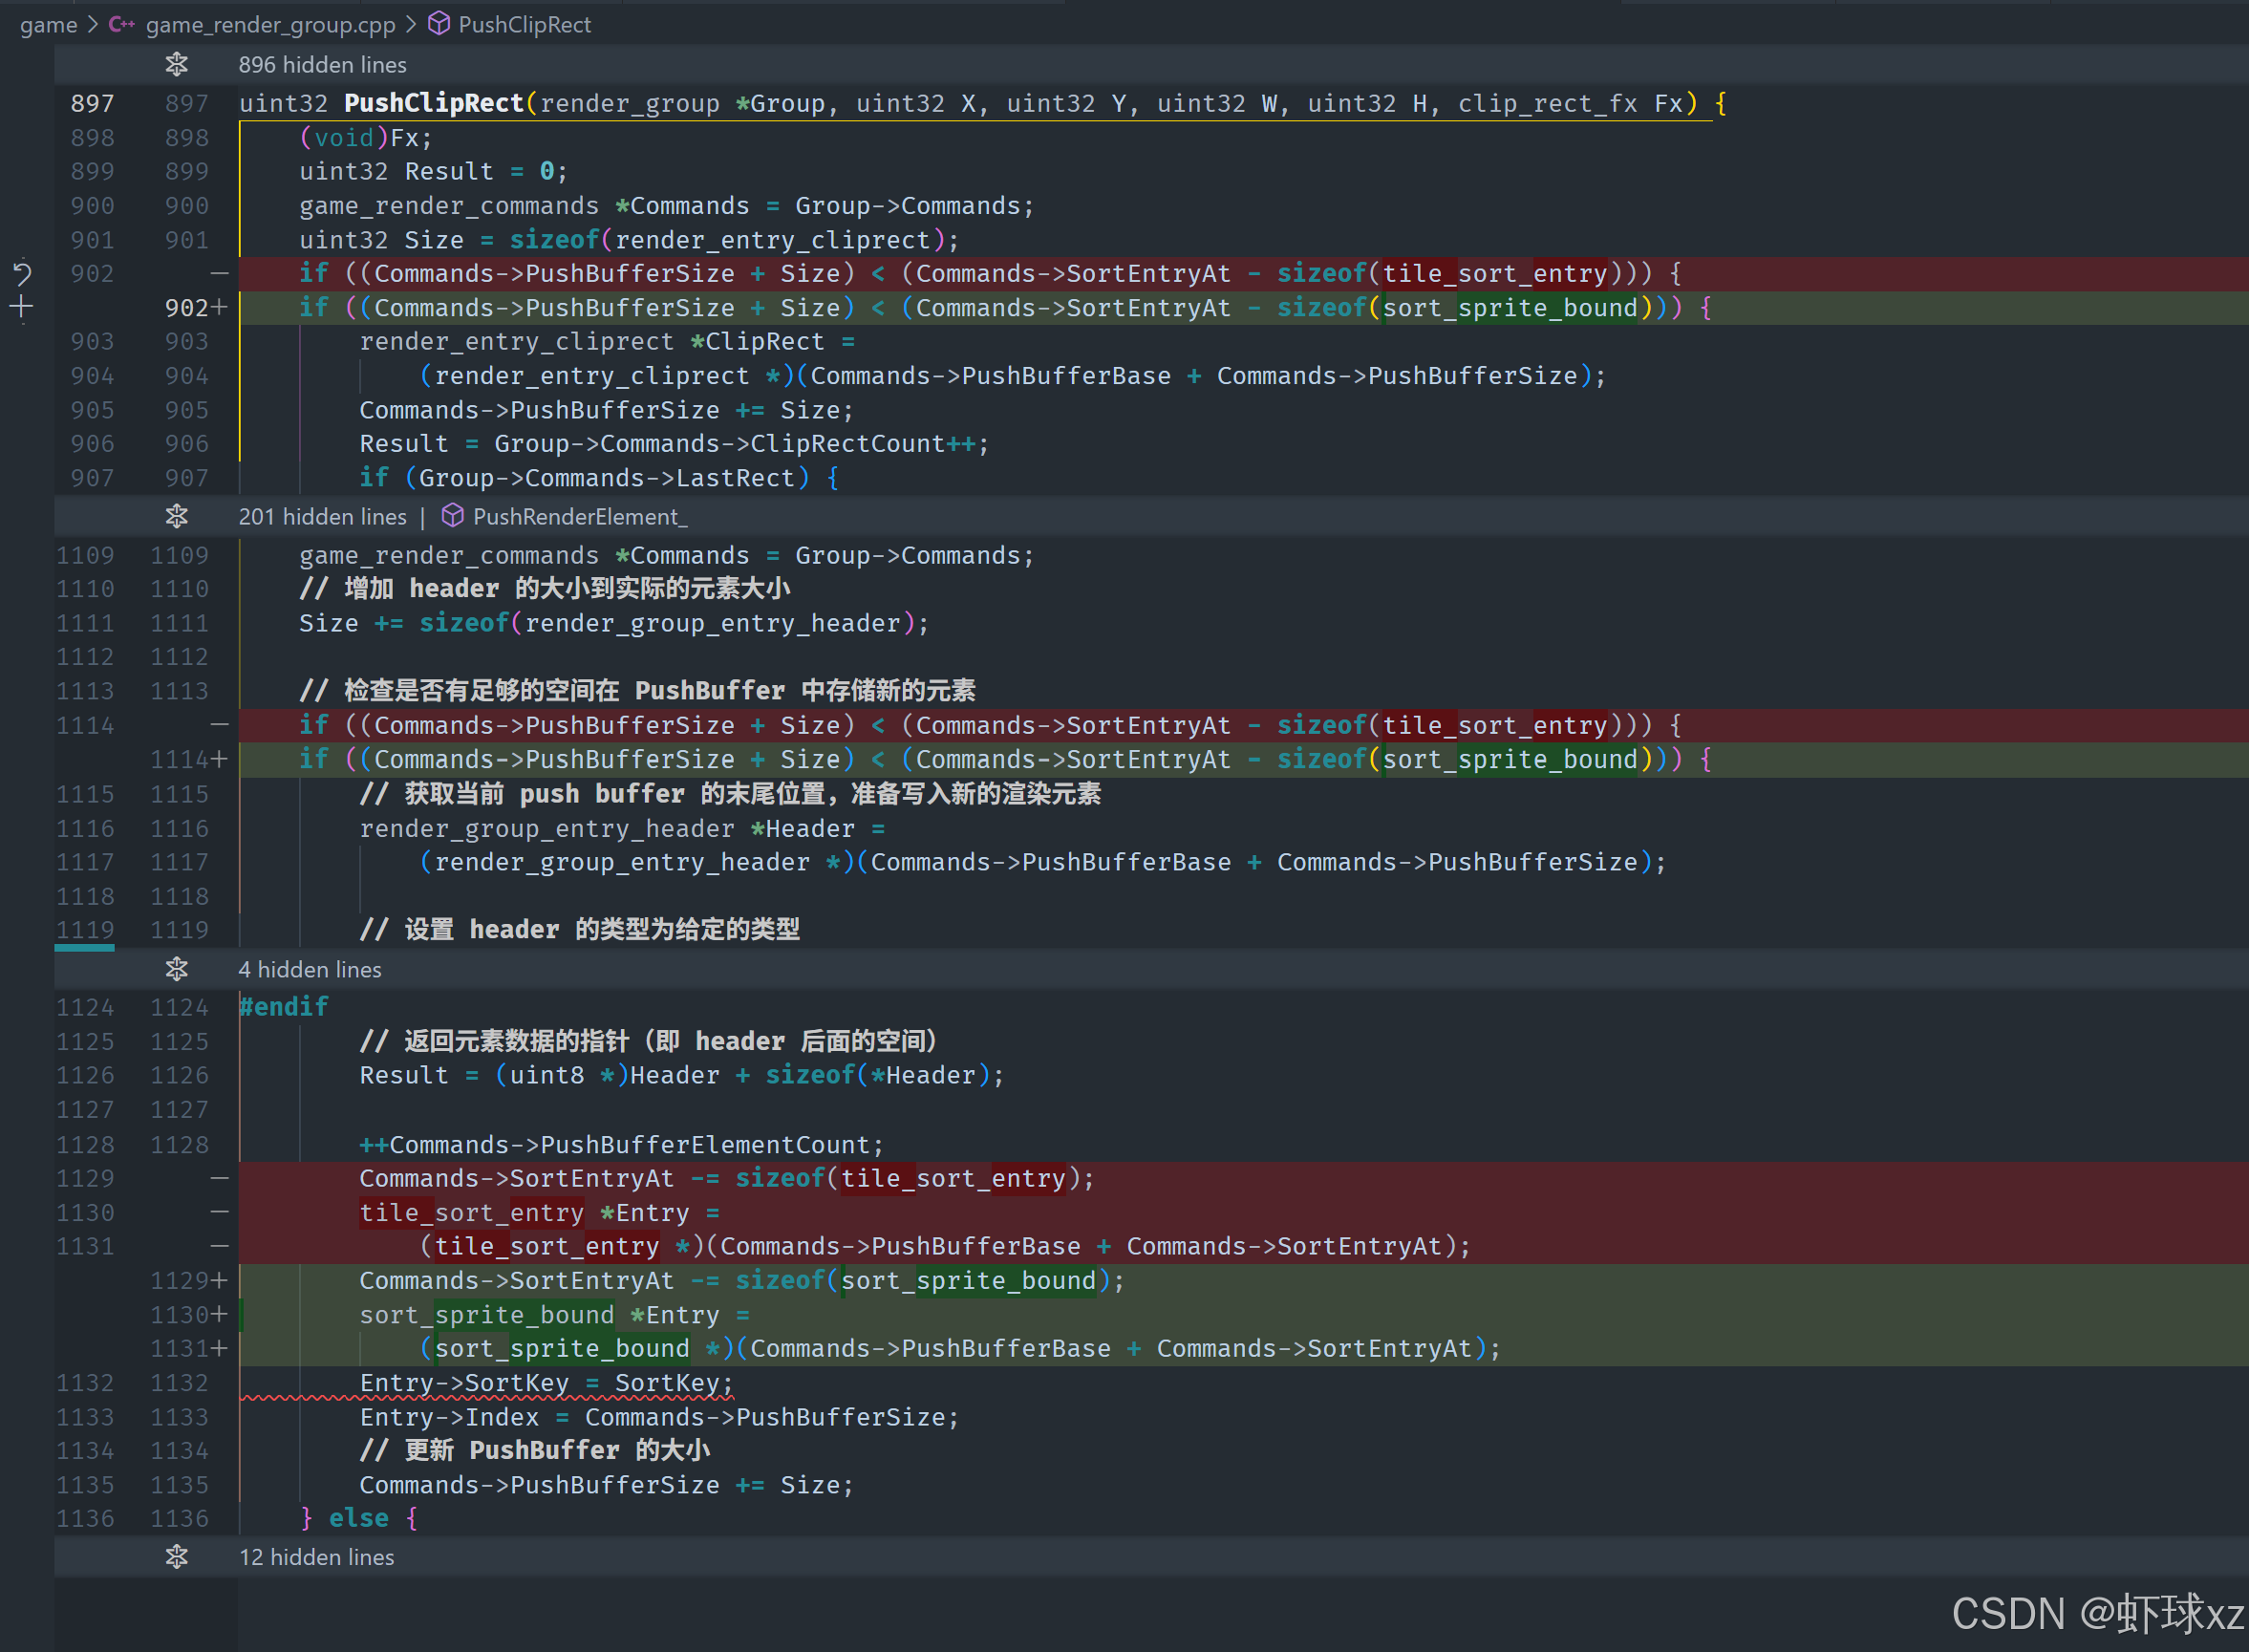Click the '896 hidden lines' label

tap(322, 65)
